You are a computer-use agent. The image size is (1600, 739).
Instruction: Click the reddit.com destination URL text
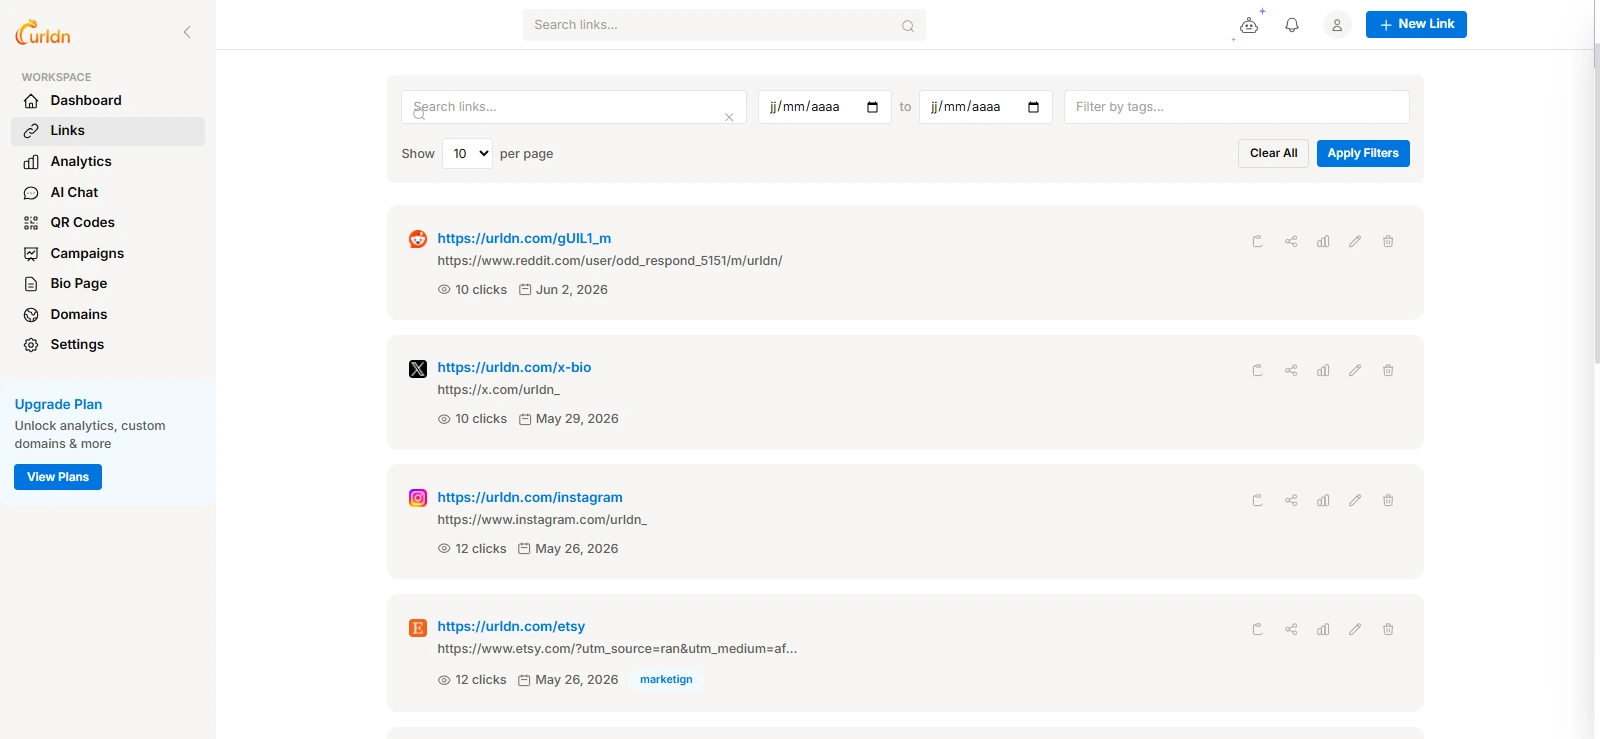coord(610,261)
